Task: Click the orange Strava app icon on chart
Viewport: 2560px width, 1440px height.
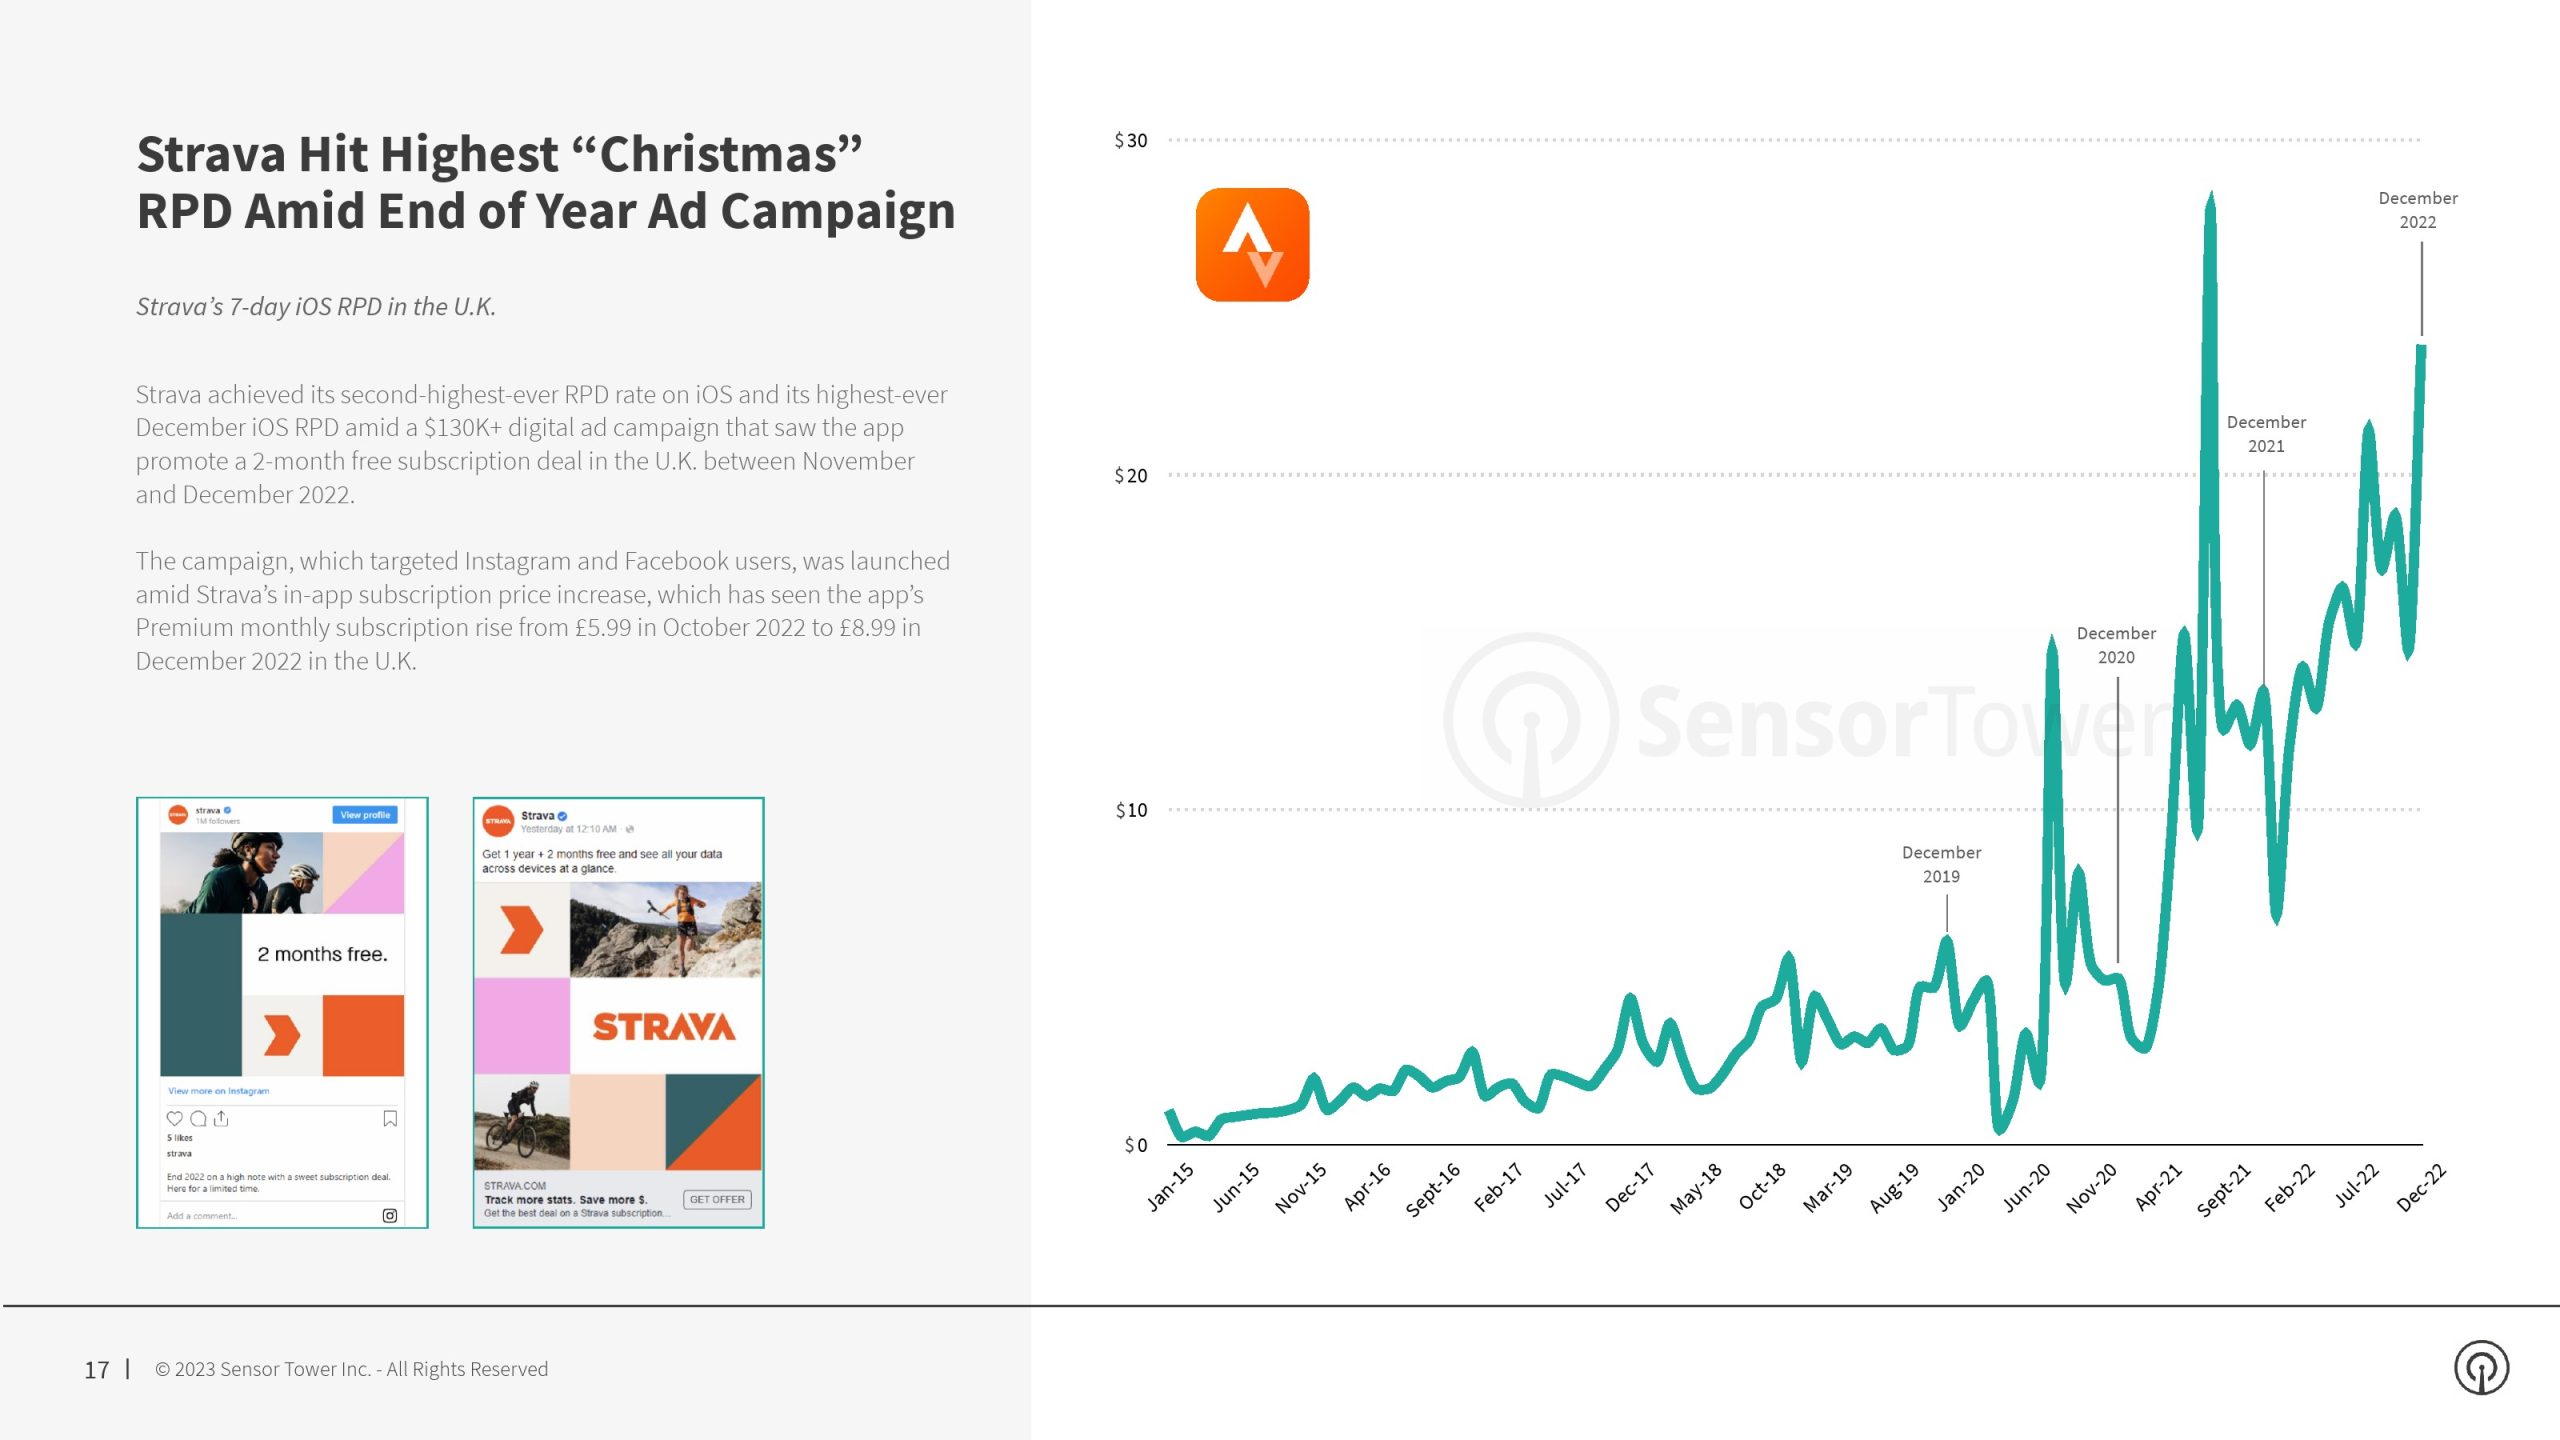Action: tap(1252, 245)
